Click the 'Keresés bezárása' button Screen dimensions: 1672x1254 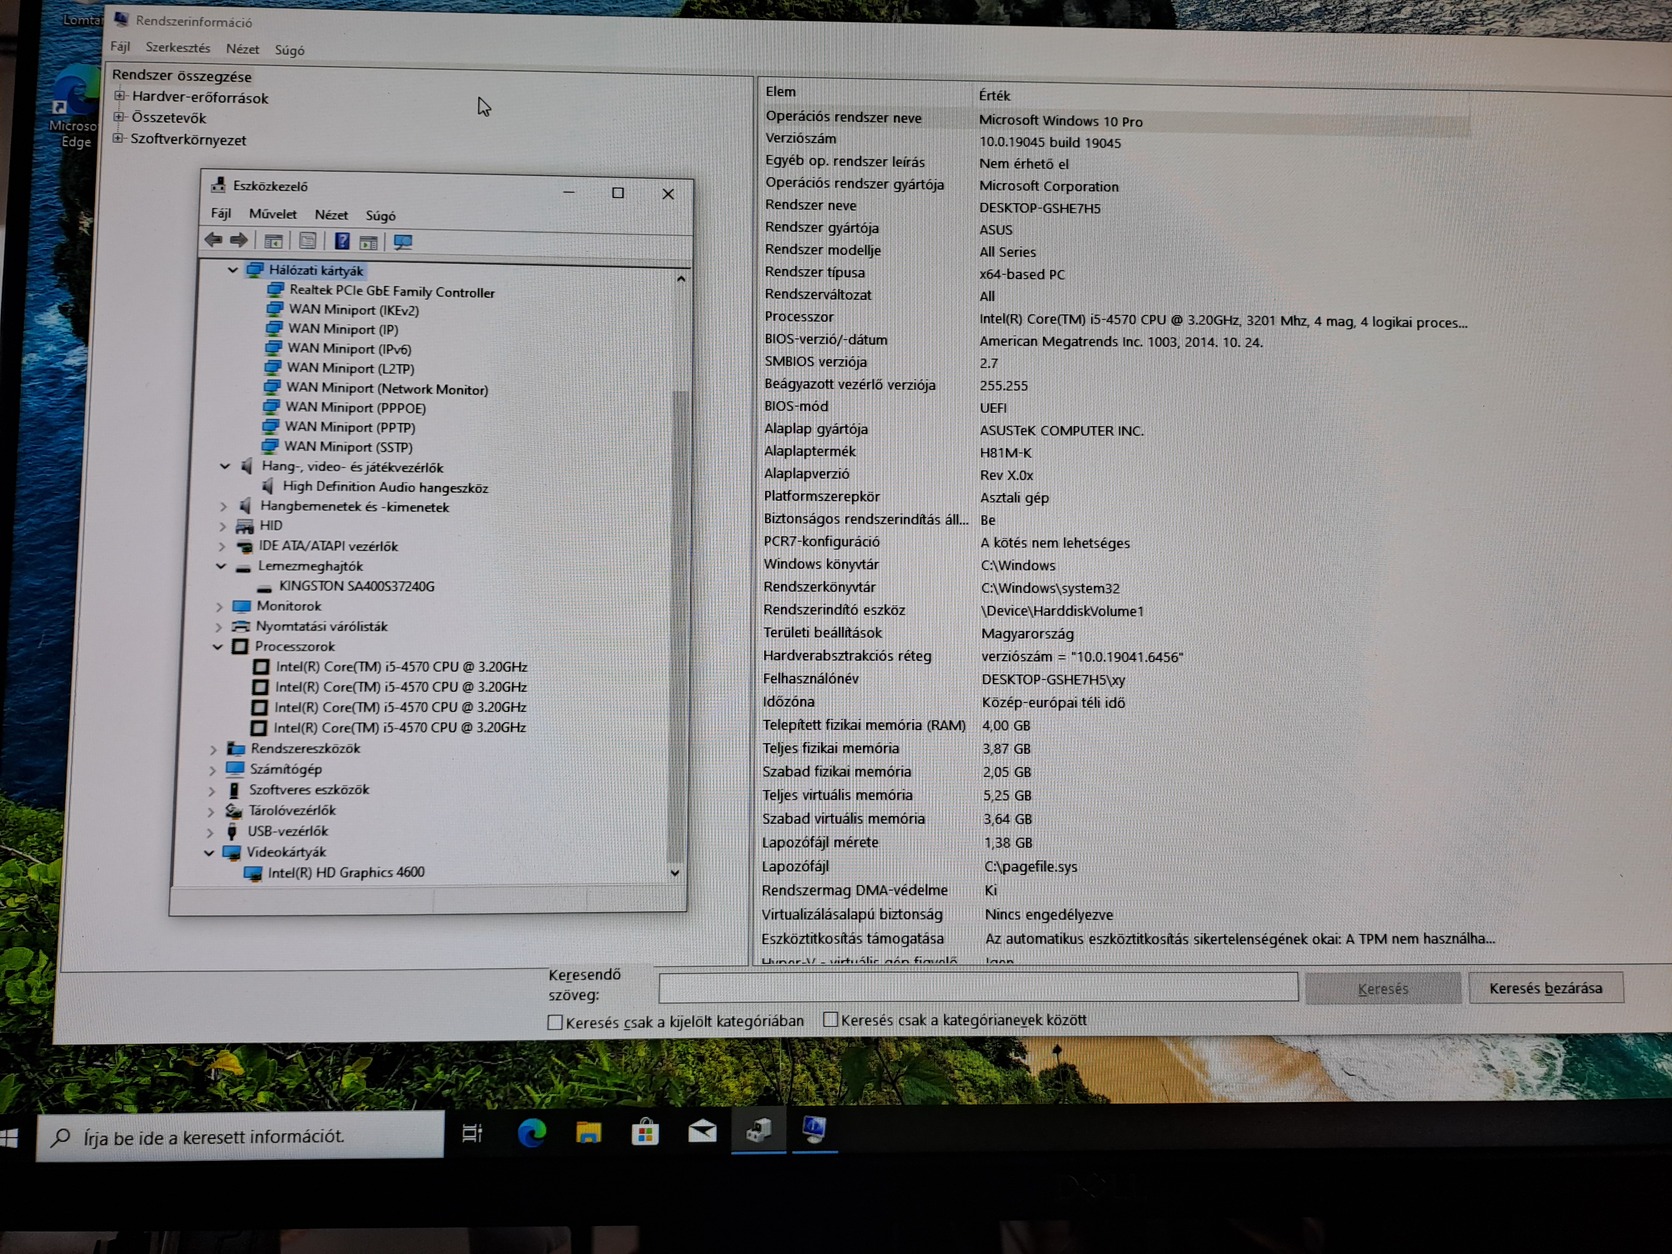tap(1545, 988)
